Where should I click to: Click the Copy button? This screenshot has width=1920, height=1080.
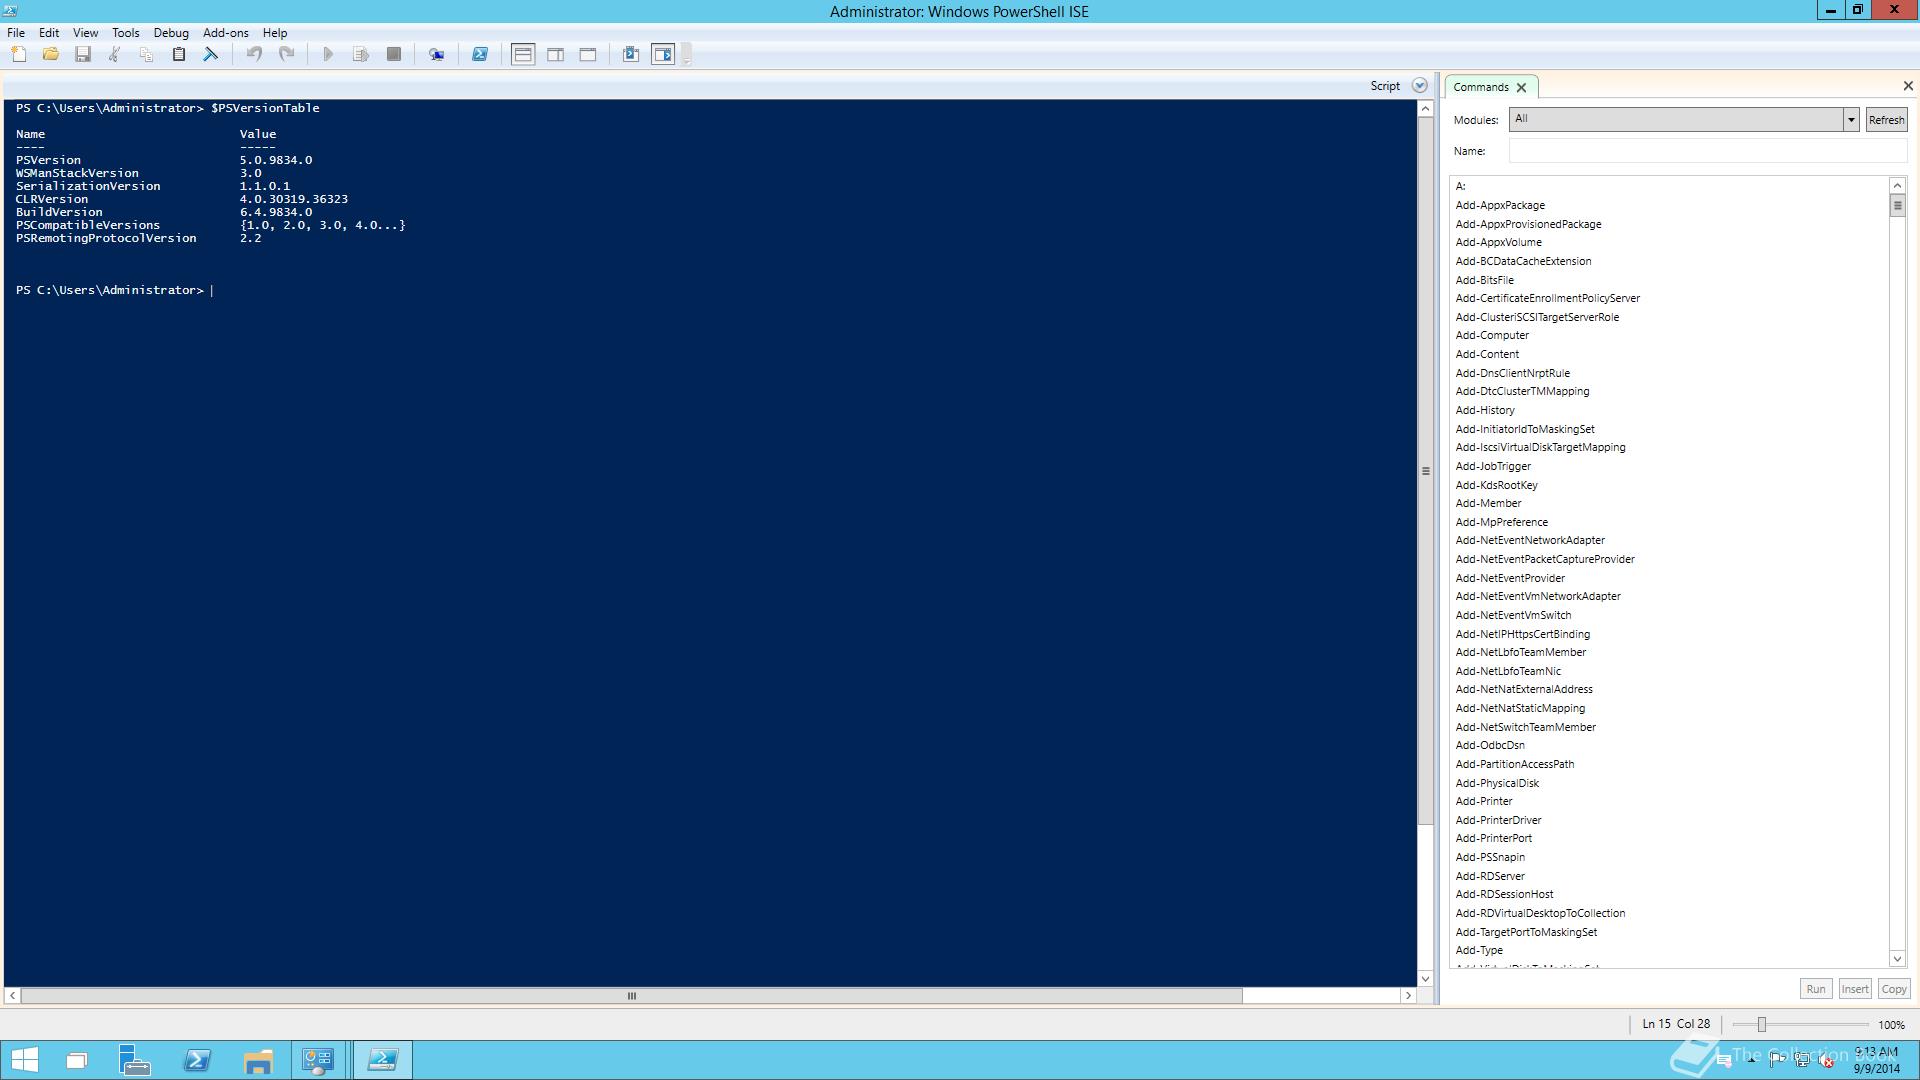(1894, 989)
